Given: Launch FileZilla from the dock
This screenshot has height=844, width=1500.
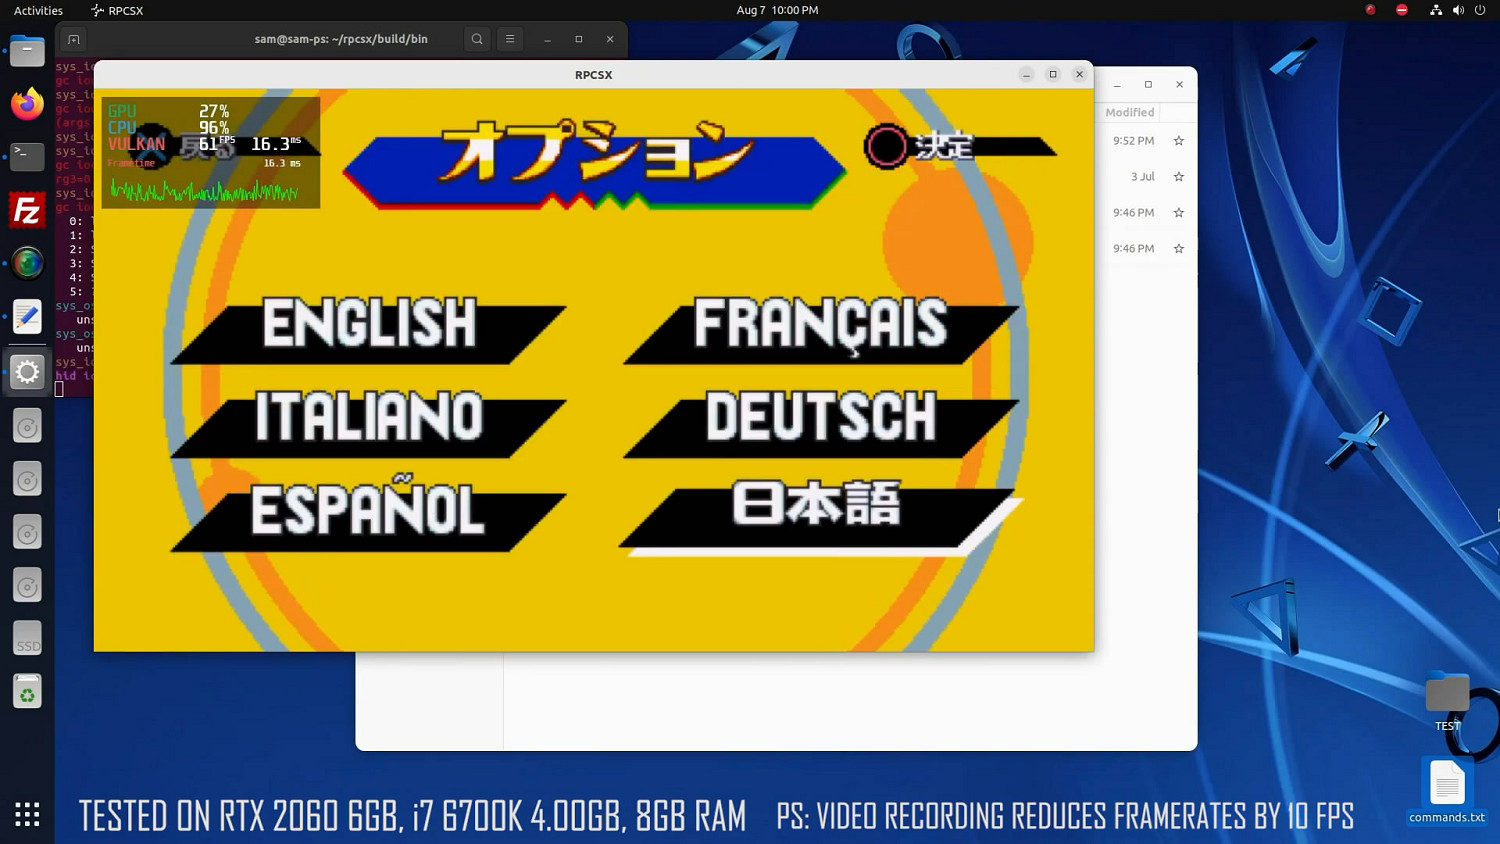Looking at the screenshot, I should point(27,211).
